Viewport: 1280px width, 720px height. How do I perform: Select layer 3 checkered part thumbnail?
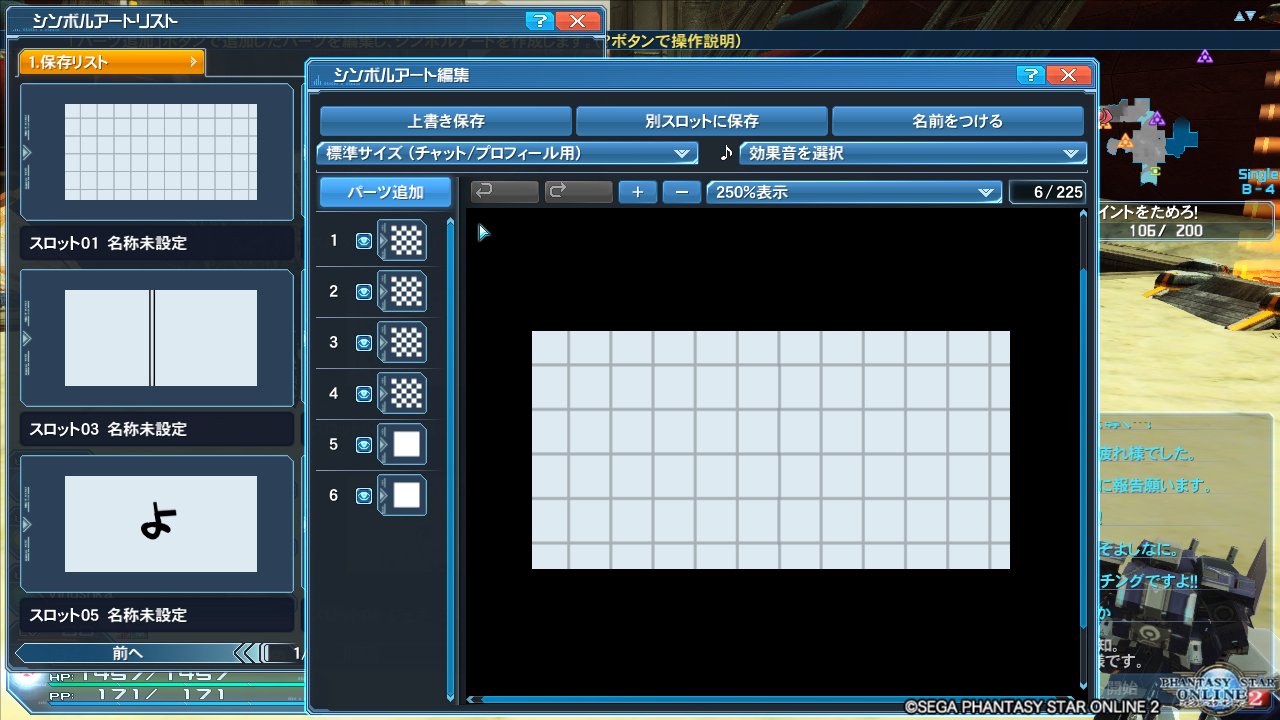pyautogui.click(x=403, y=343)
